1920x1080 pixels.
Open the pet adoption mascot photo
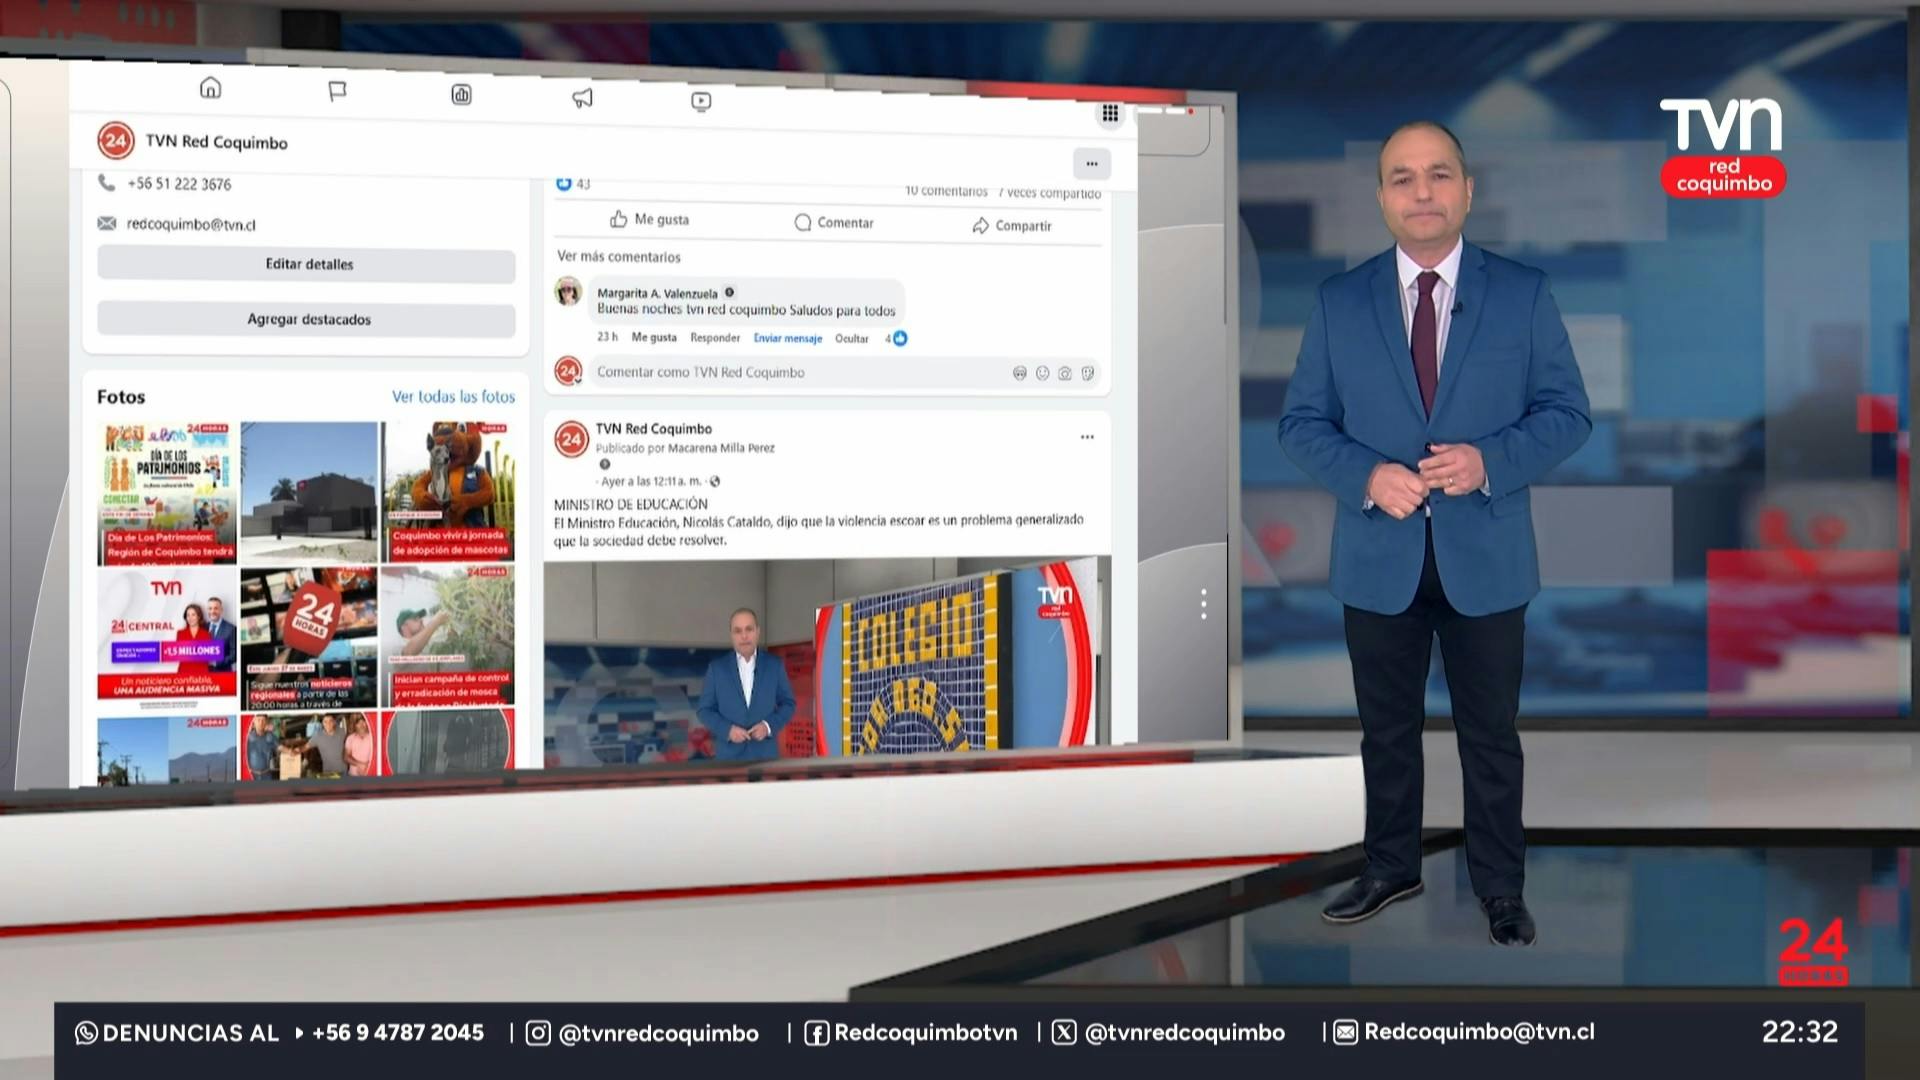pos(449,491)
